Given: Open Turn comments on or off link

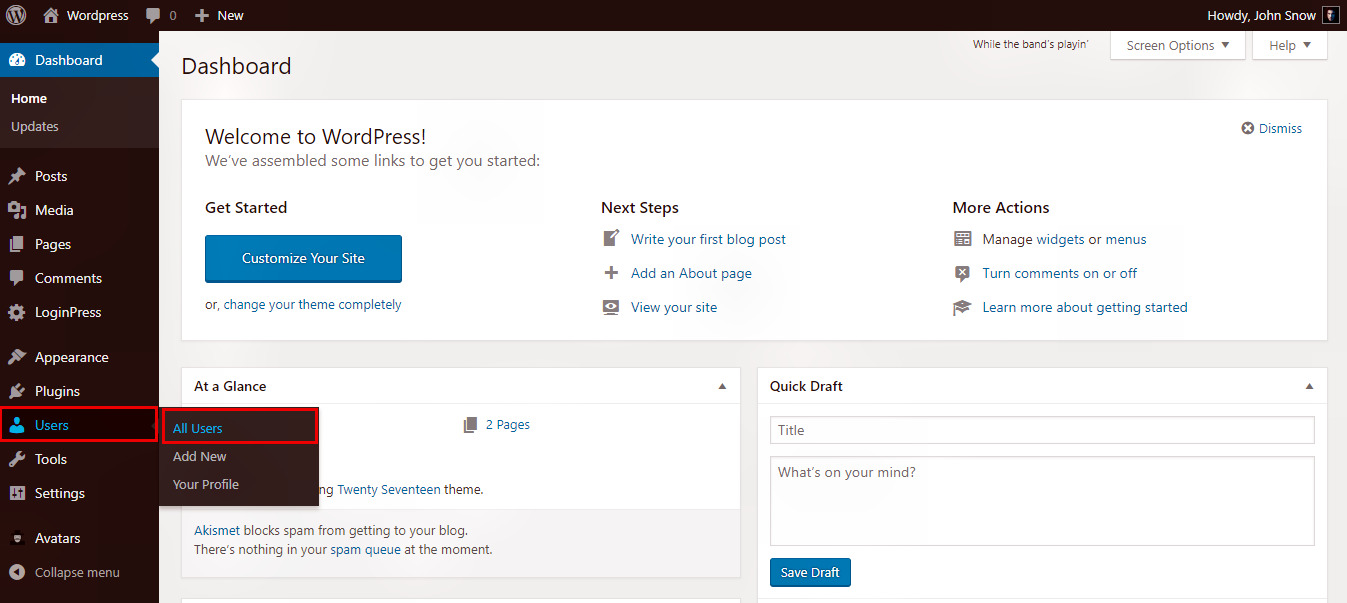Looking at the screenshot, I should 1060,273.
